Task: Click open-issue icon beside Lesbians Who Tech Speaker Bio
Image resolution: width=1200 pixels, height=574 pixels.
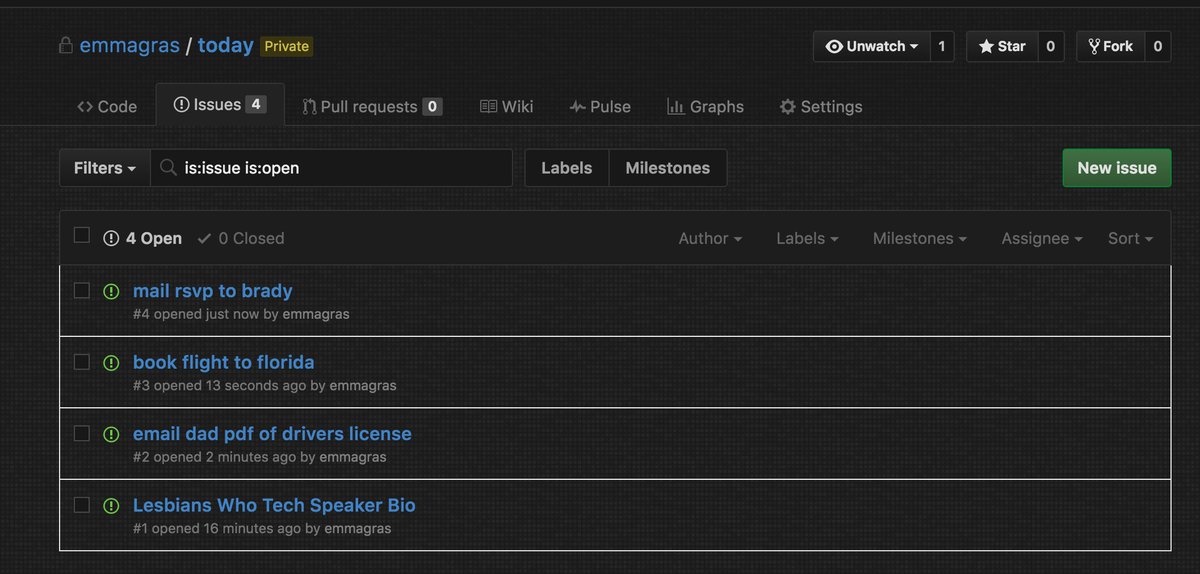Action: pyautogui.click(x=111, y=505)
